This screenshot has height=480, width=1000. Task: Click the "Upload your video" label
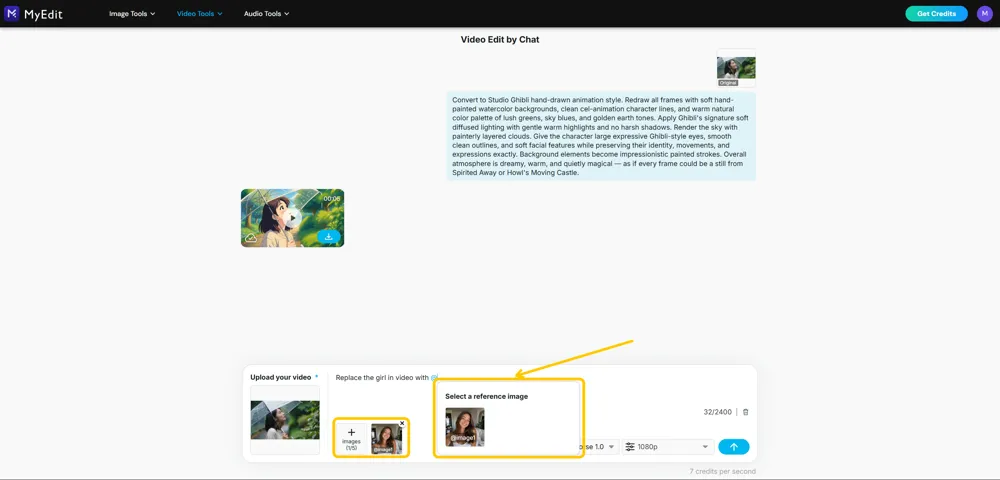pyautogui.click(x=281, y=377)
